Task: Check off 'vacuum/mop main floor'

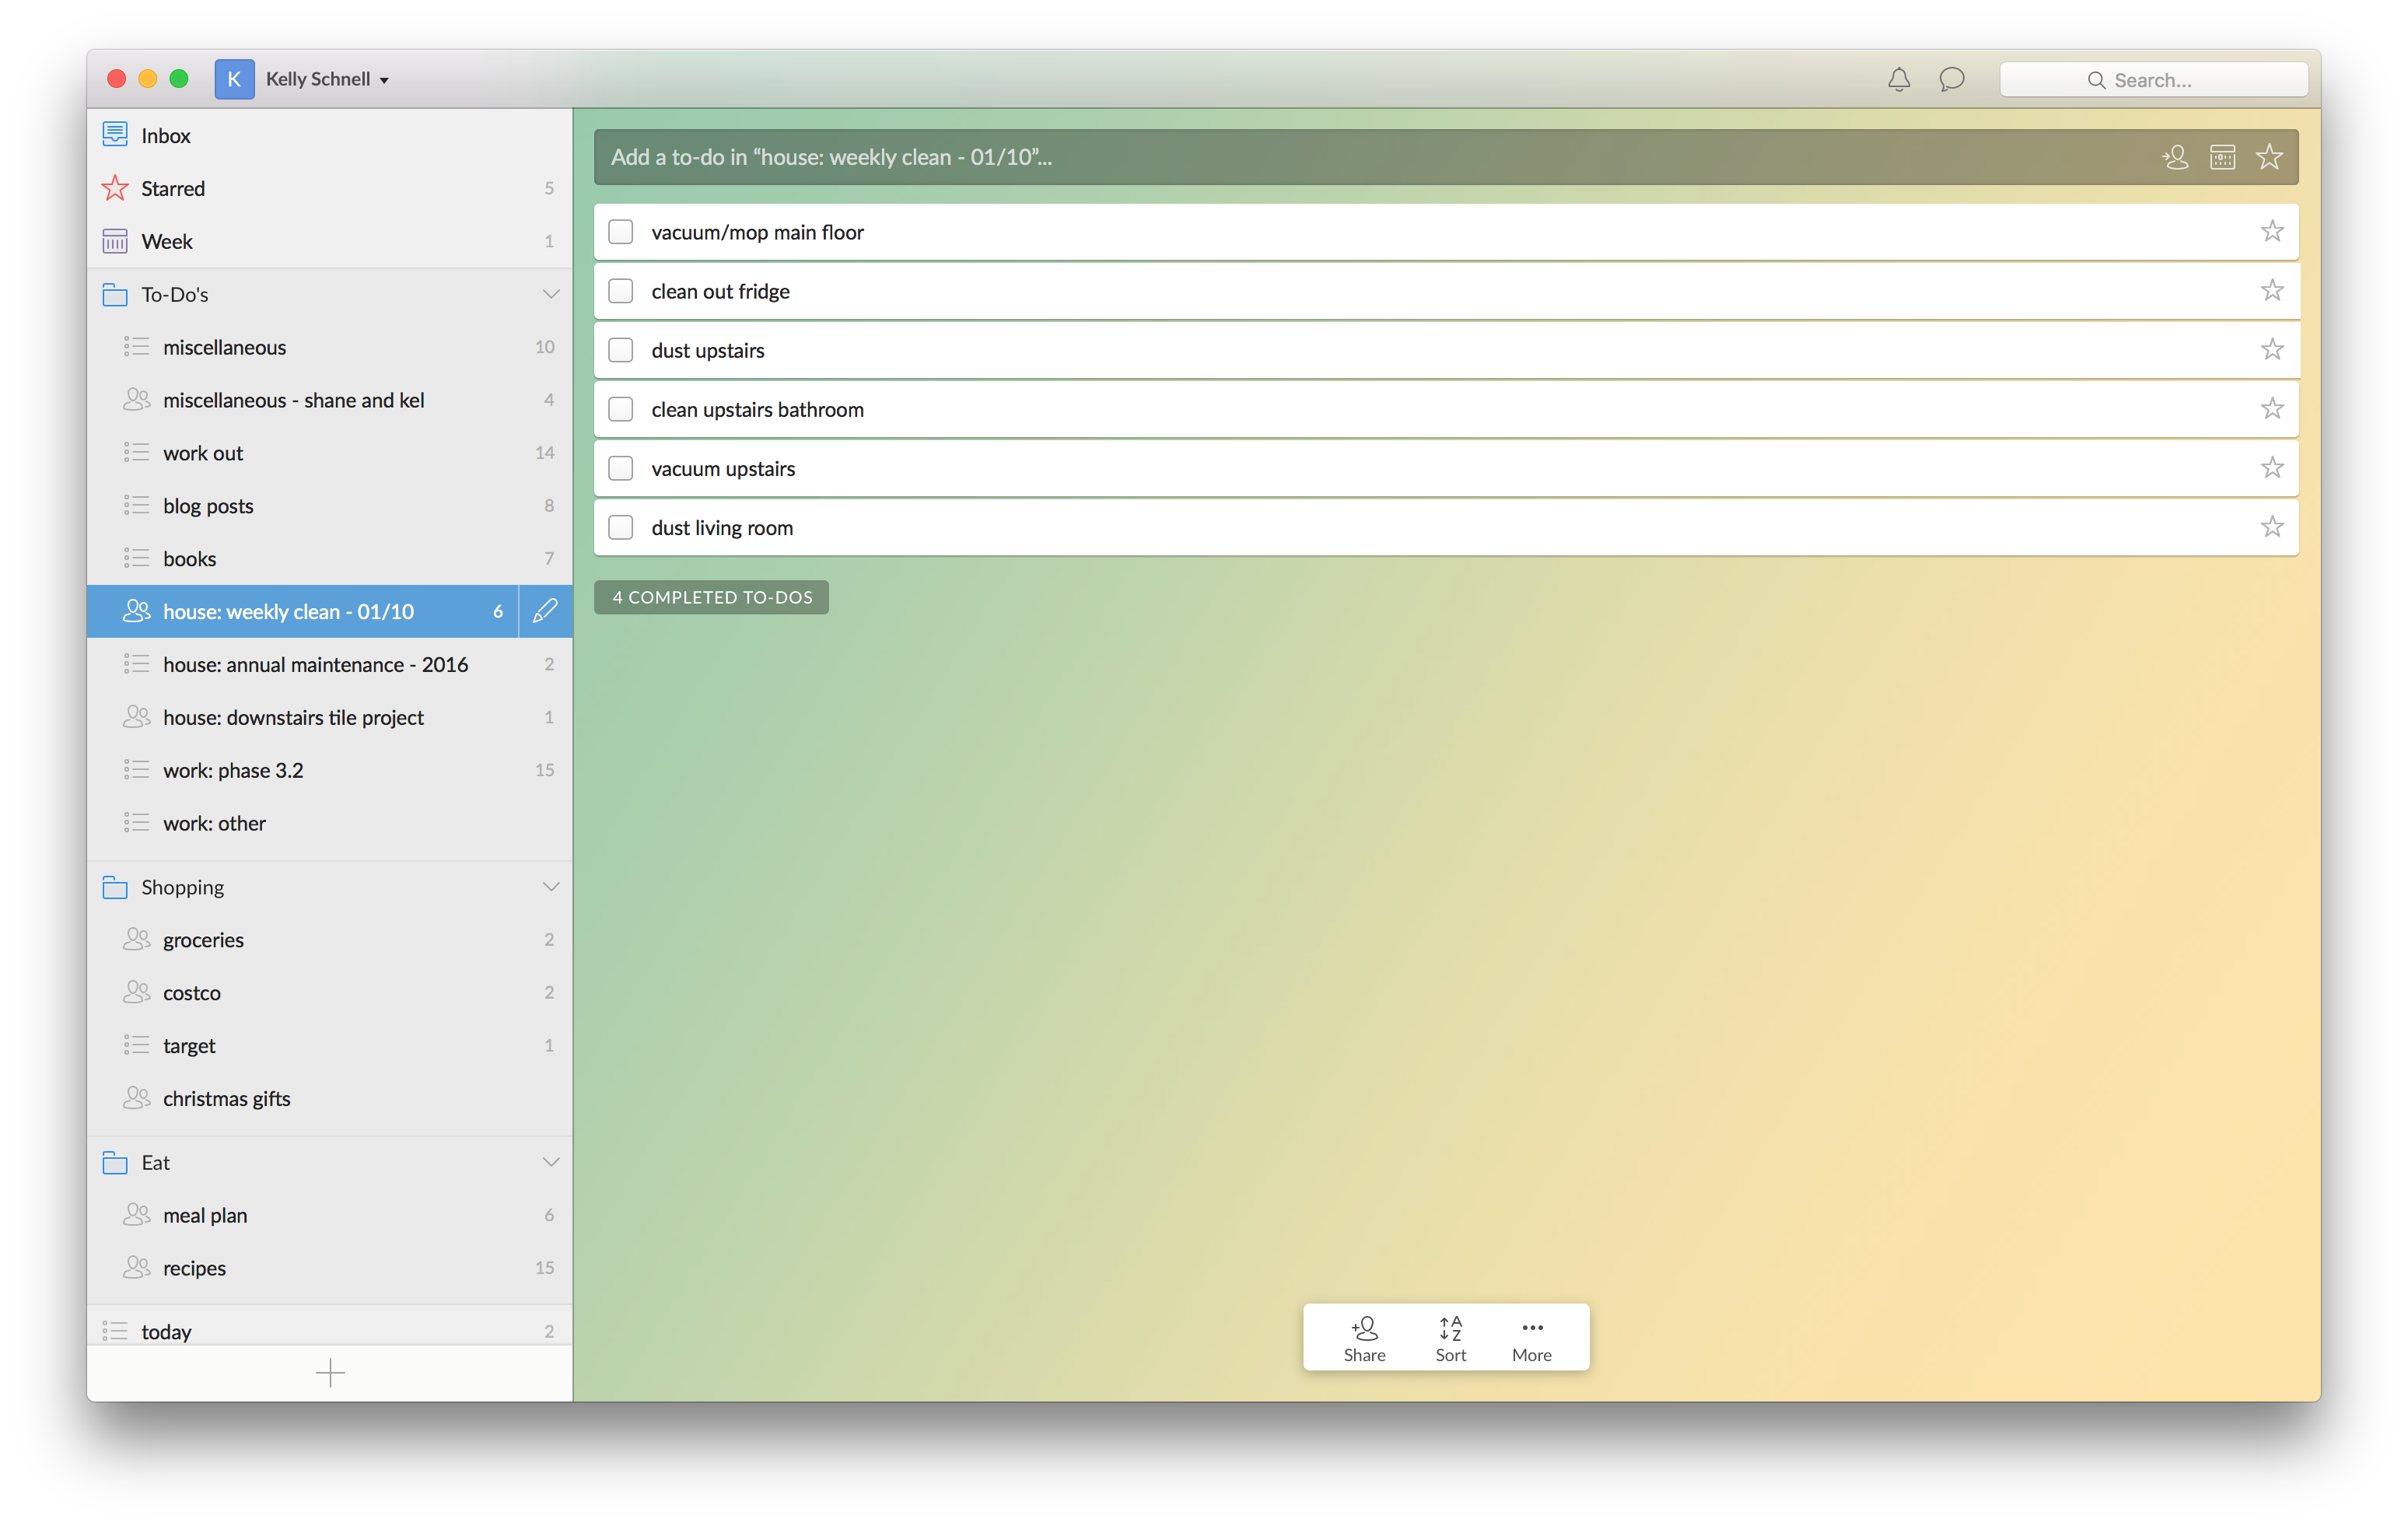Action: click(621, 232)
